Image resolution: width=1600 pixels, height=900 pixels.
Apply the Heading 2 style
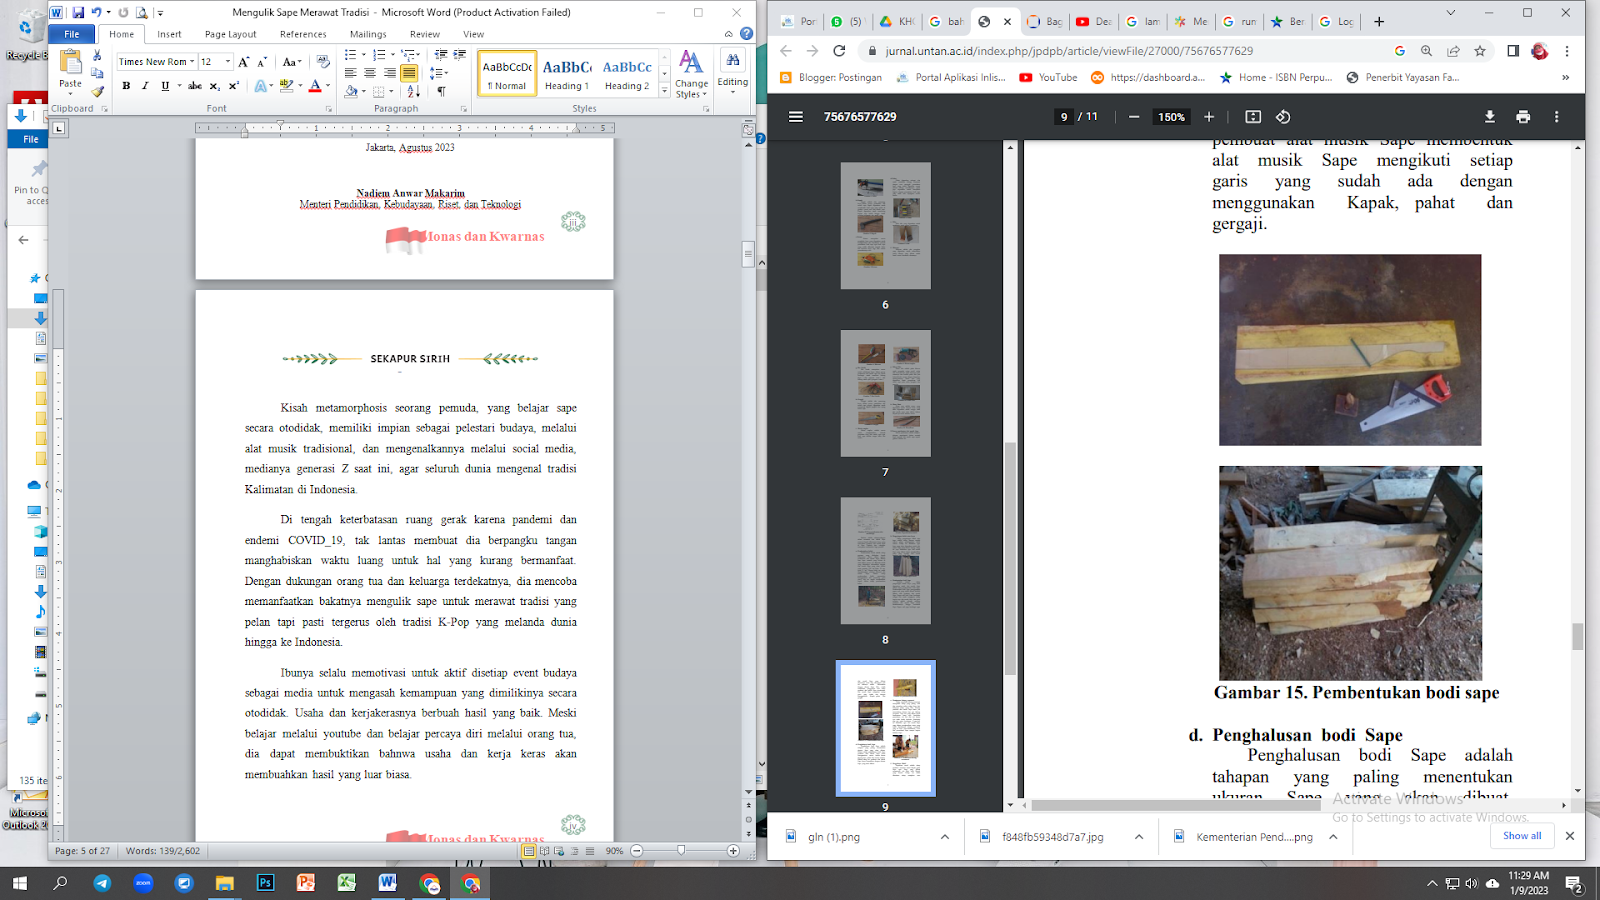[x=627, y=74]
